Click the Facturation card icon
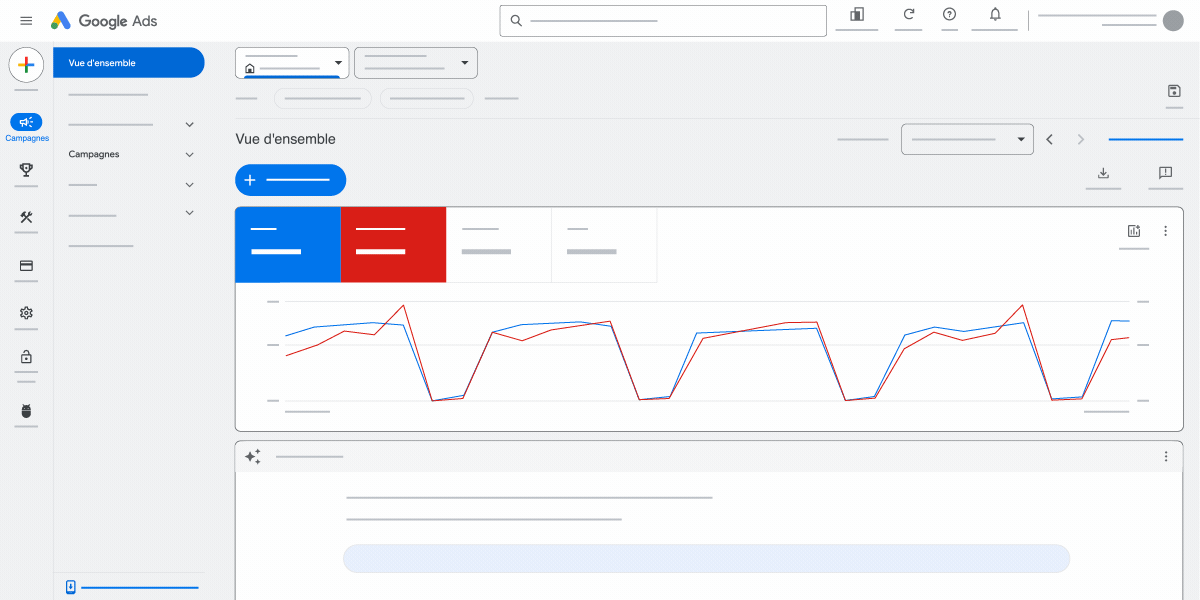Image resolution: width=1200 pixels, height=600 pixels. [26, 265]
